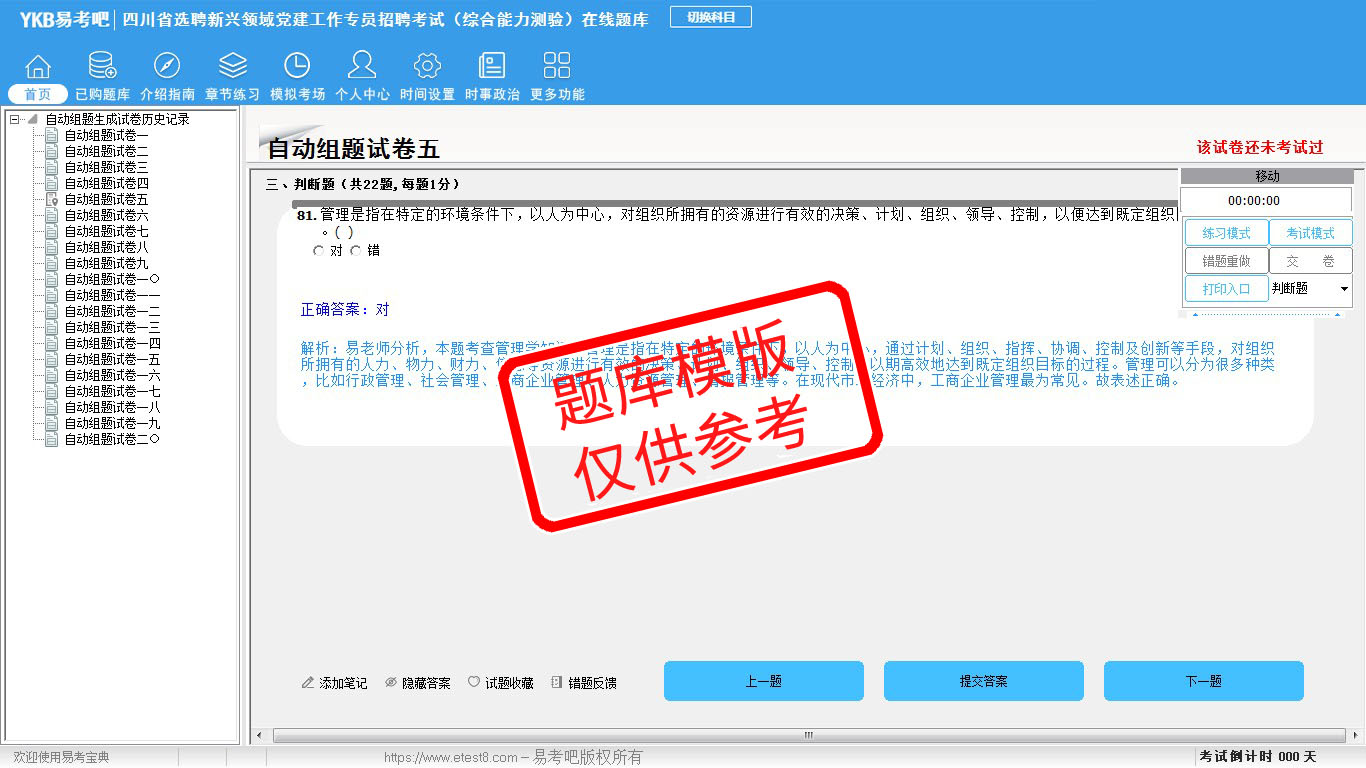Open 时间设置 gear icon

[x=427, y=67]
